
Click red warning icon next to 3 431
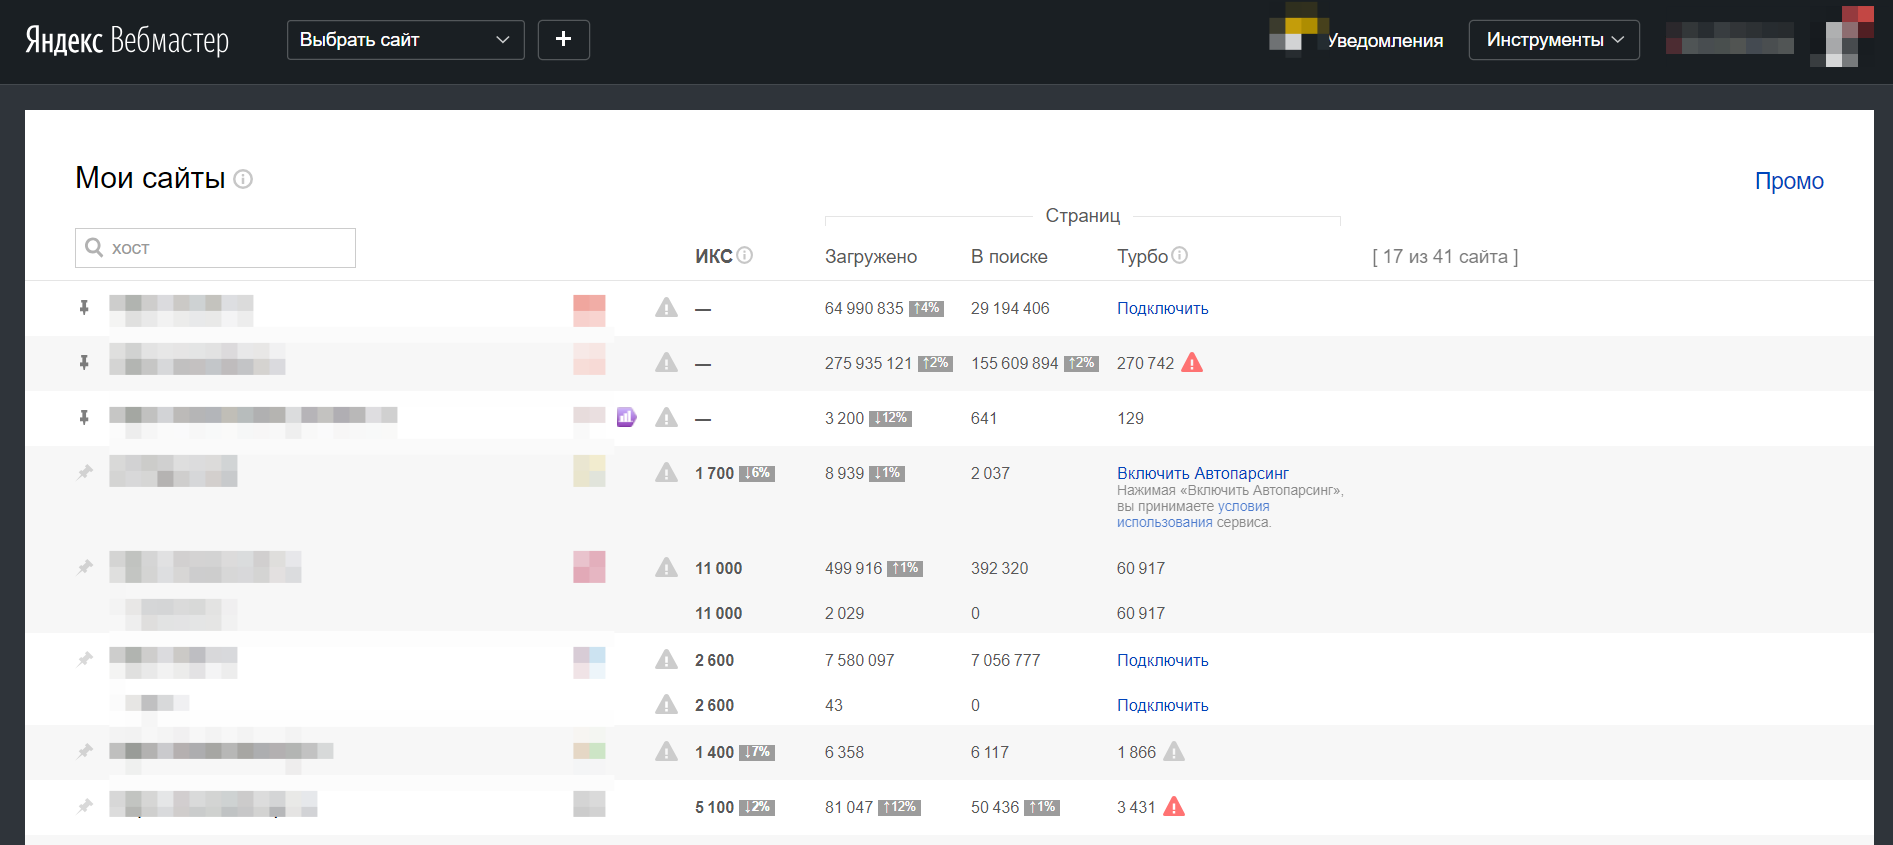tap(1175, 807)
